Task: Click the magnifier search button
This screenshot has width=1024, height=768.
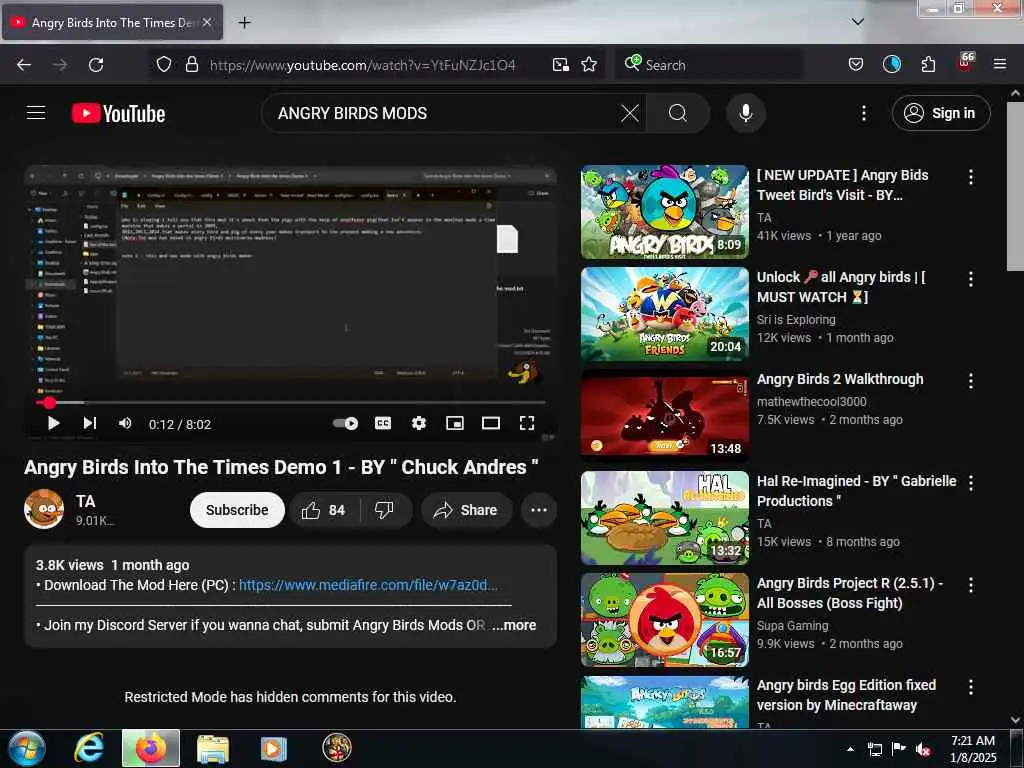Action: tap(678, 113)
